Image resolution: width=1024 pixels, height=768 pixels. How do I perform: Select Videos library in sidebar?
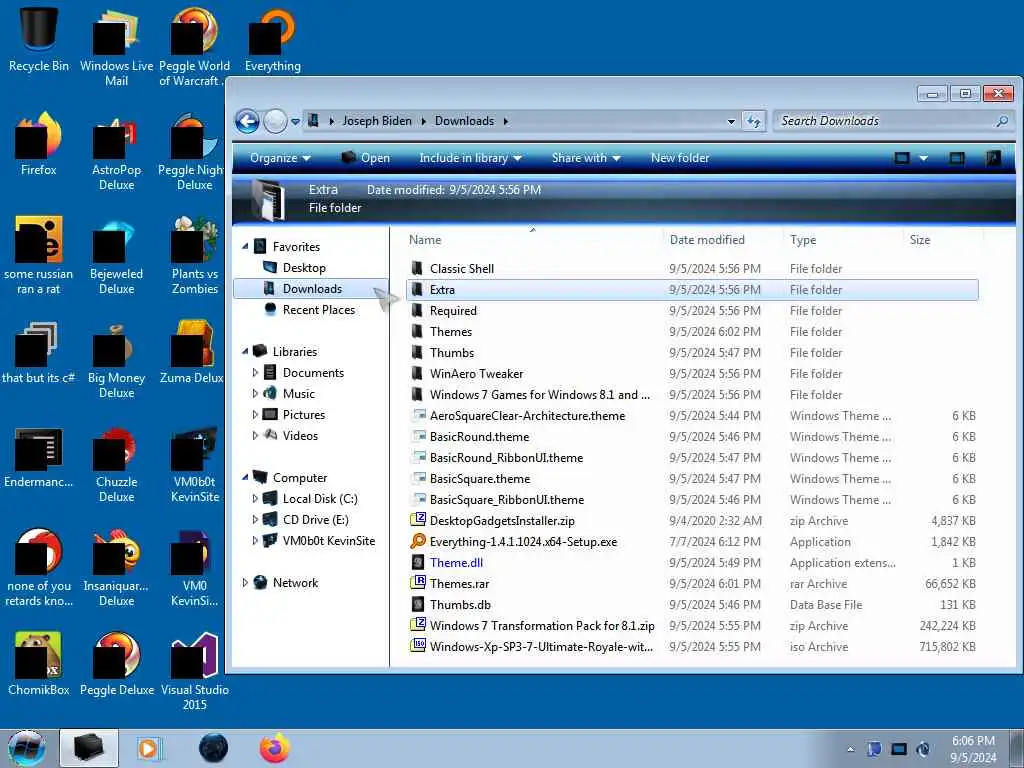pos(300,436)
